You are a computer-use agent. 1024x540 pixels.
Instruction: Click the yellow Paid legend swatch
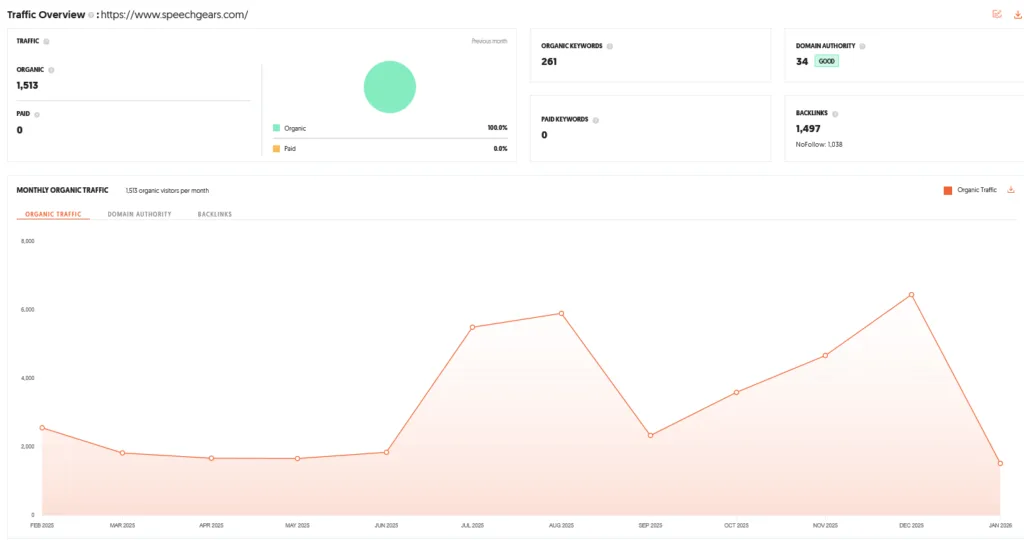[276, 149]
